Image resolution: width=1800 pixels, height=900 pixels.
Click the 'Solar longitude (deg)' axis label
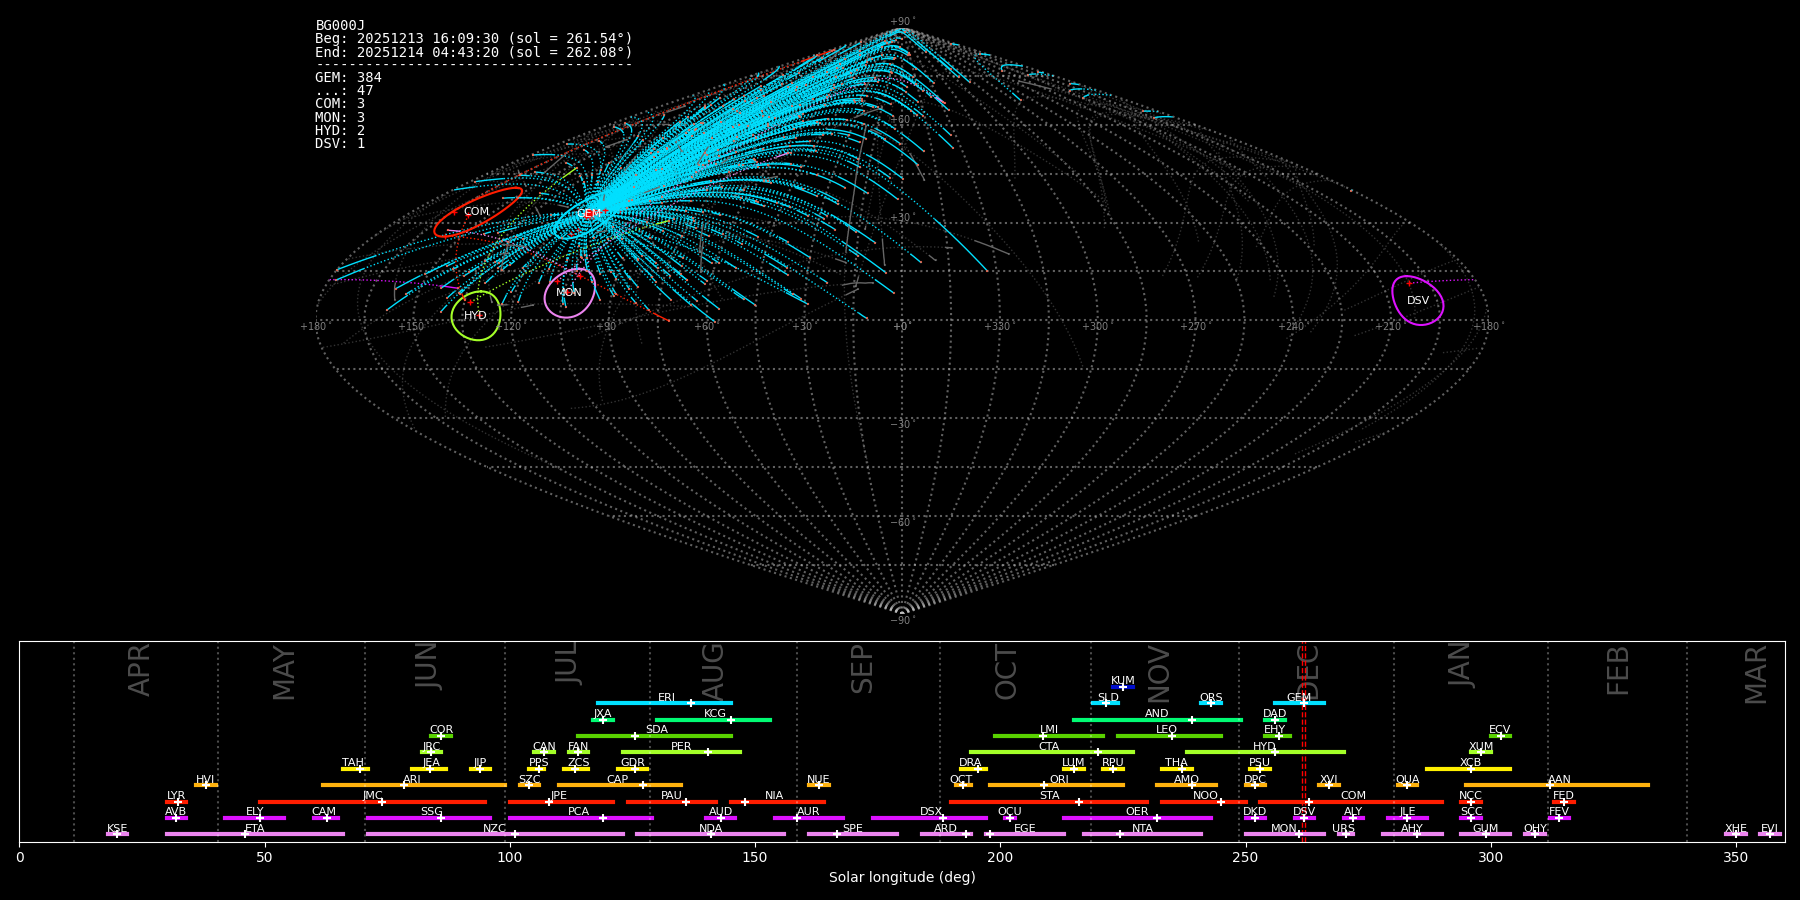902,878
